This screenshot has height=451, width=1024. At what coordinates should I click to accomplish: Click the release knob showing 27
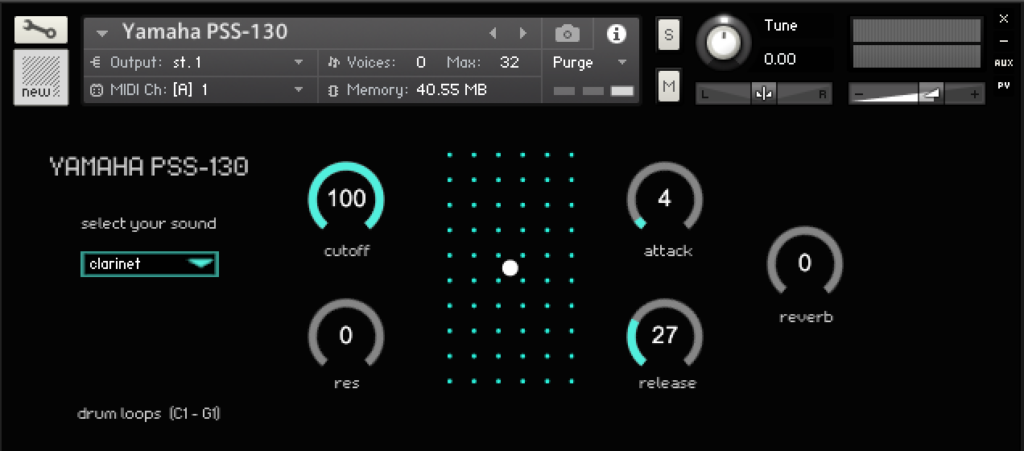pos(665,335)
